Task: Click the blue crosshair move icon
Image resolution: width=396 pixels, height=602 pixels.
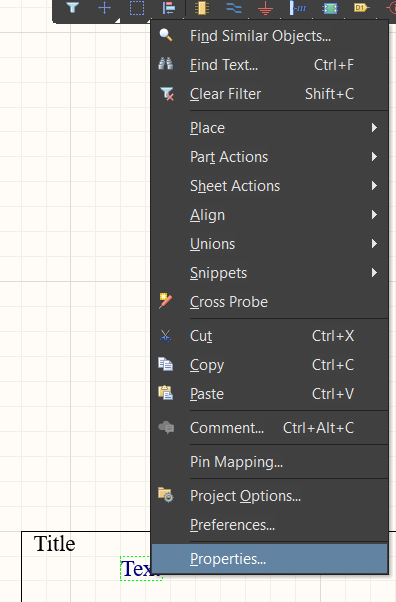Action: pyautogui.click(x=104, y=8)
